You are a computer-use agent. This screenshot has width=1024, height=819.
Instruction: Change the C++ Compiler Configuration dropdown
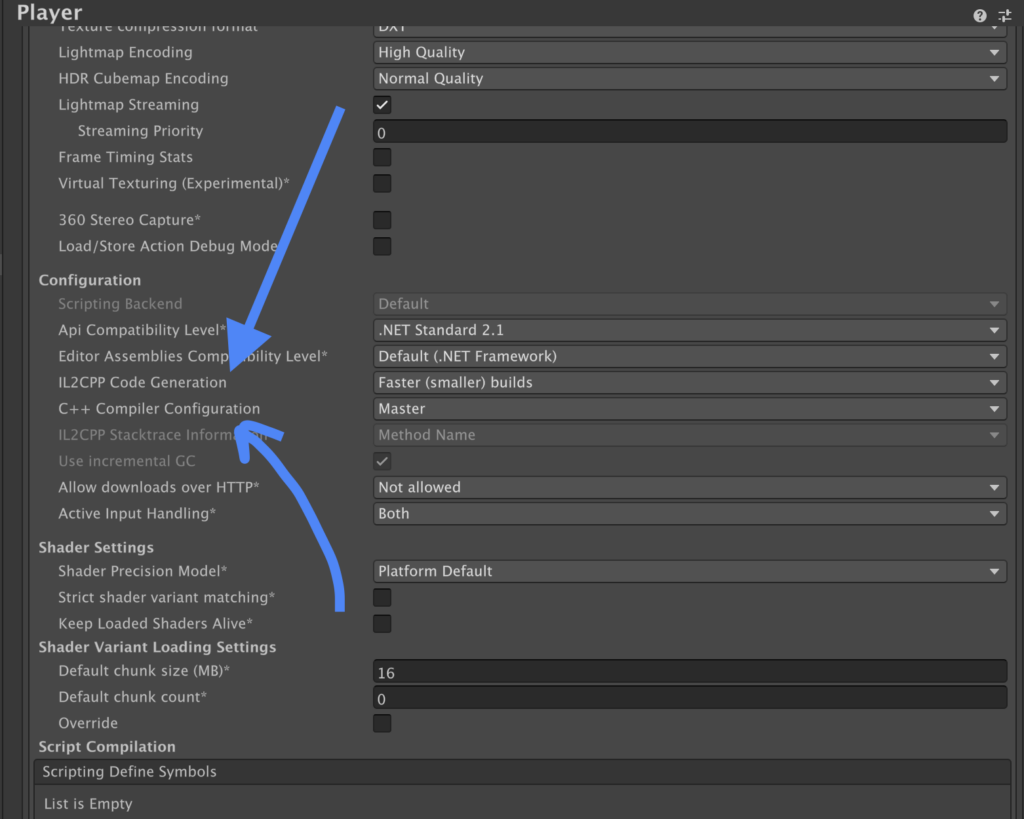pos(689,408)
